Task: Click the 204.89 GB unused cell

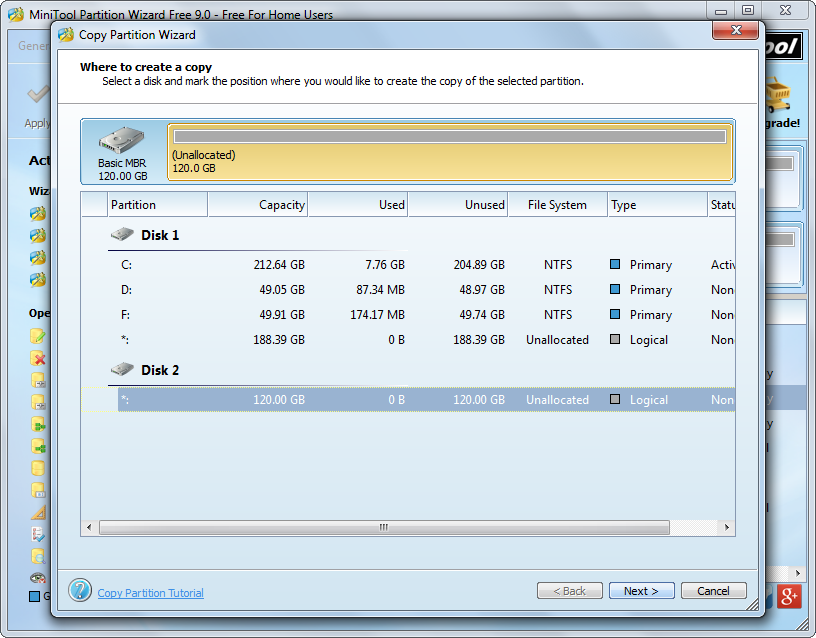Action: tap(479, 264)
